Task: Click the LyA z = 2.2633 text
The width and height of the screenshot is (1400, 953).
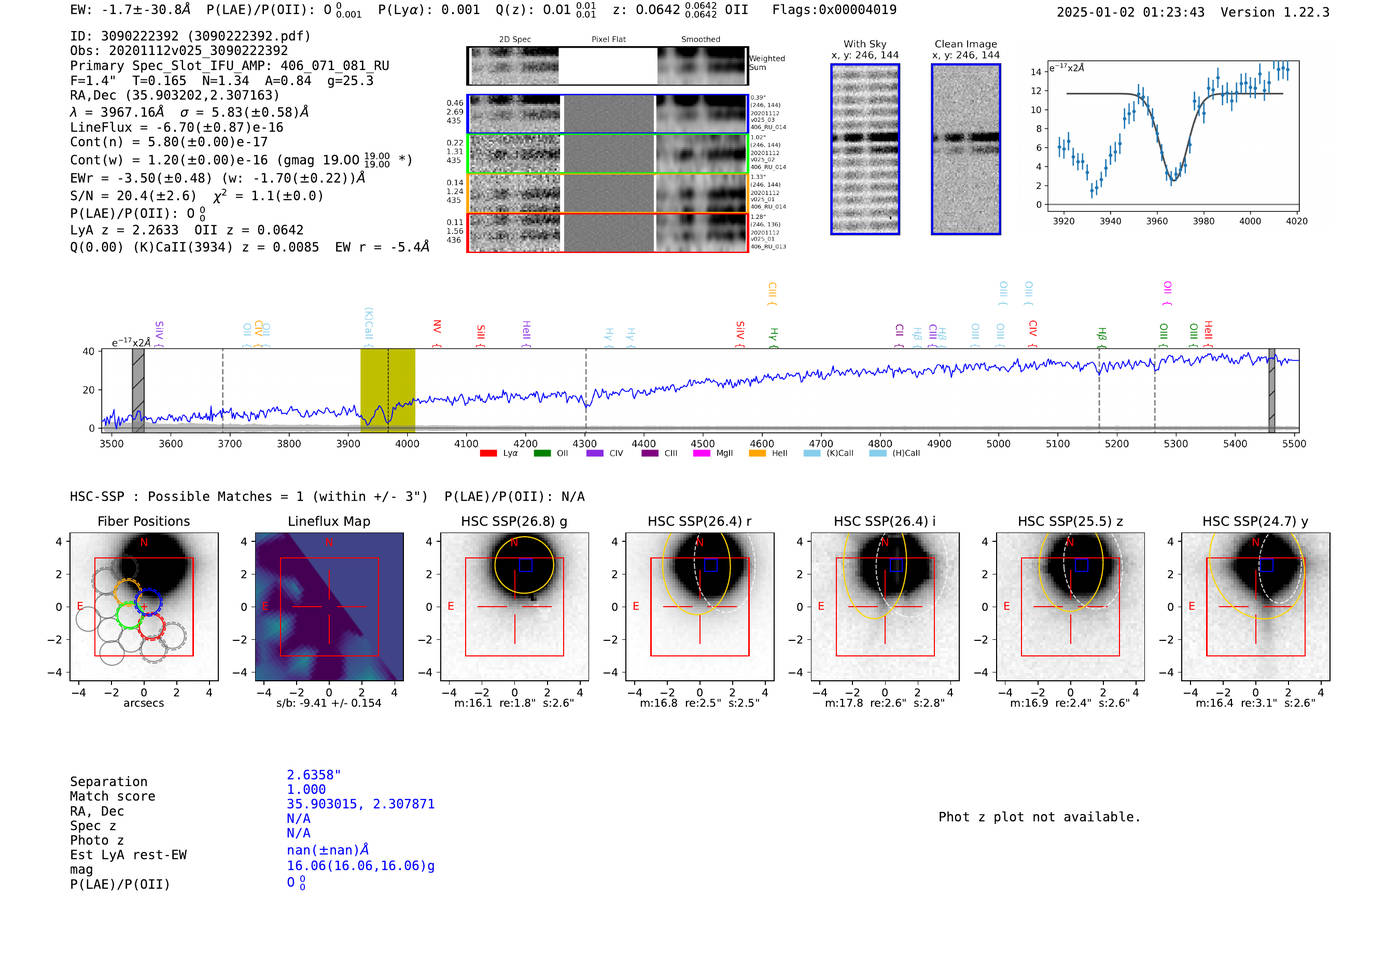Action: pos(124,230)
